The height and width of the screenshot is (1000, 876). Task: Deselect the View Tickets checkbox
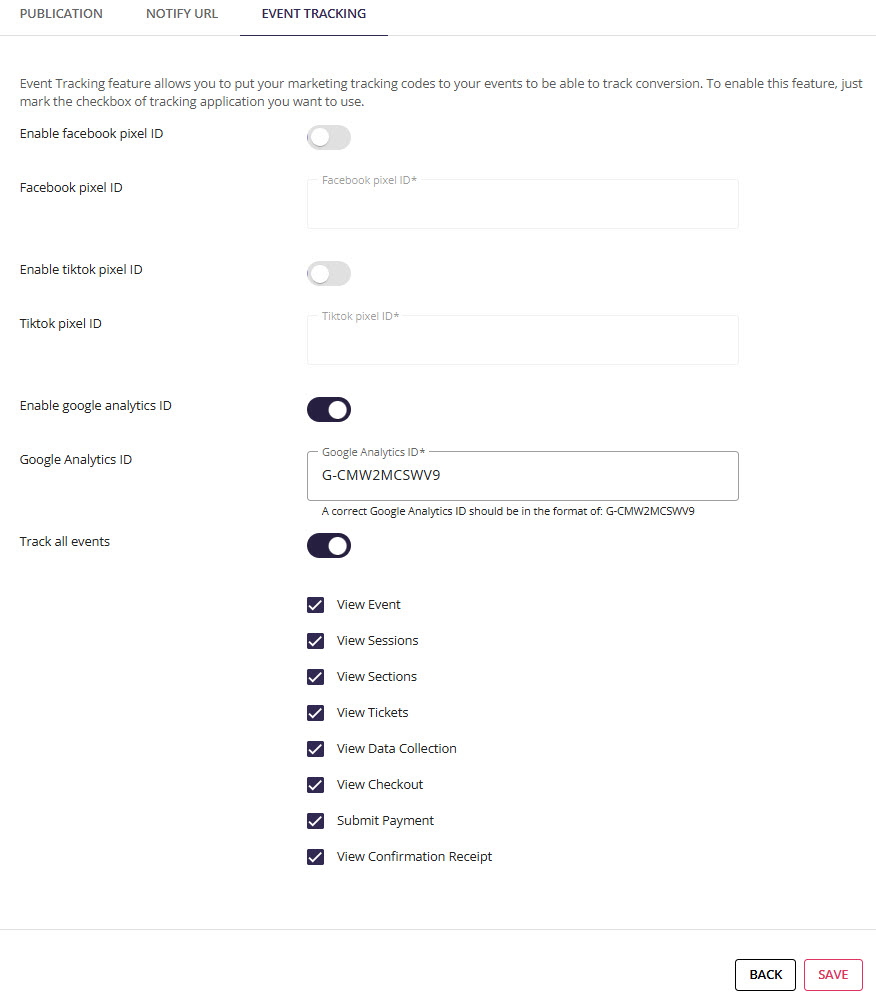[316, 712]
